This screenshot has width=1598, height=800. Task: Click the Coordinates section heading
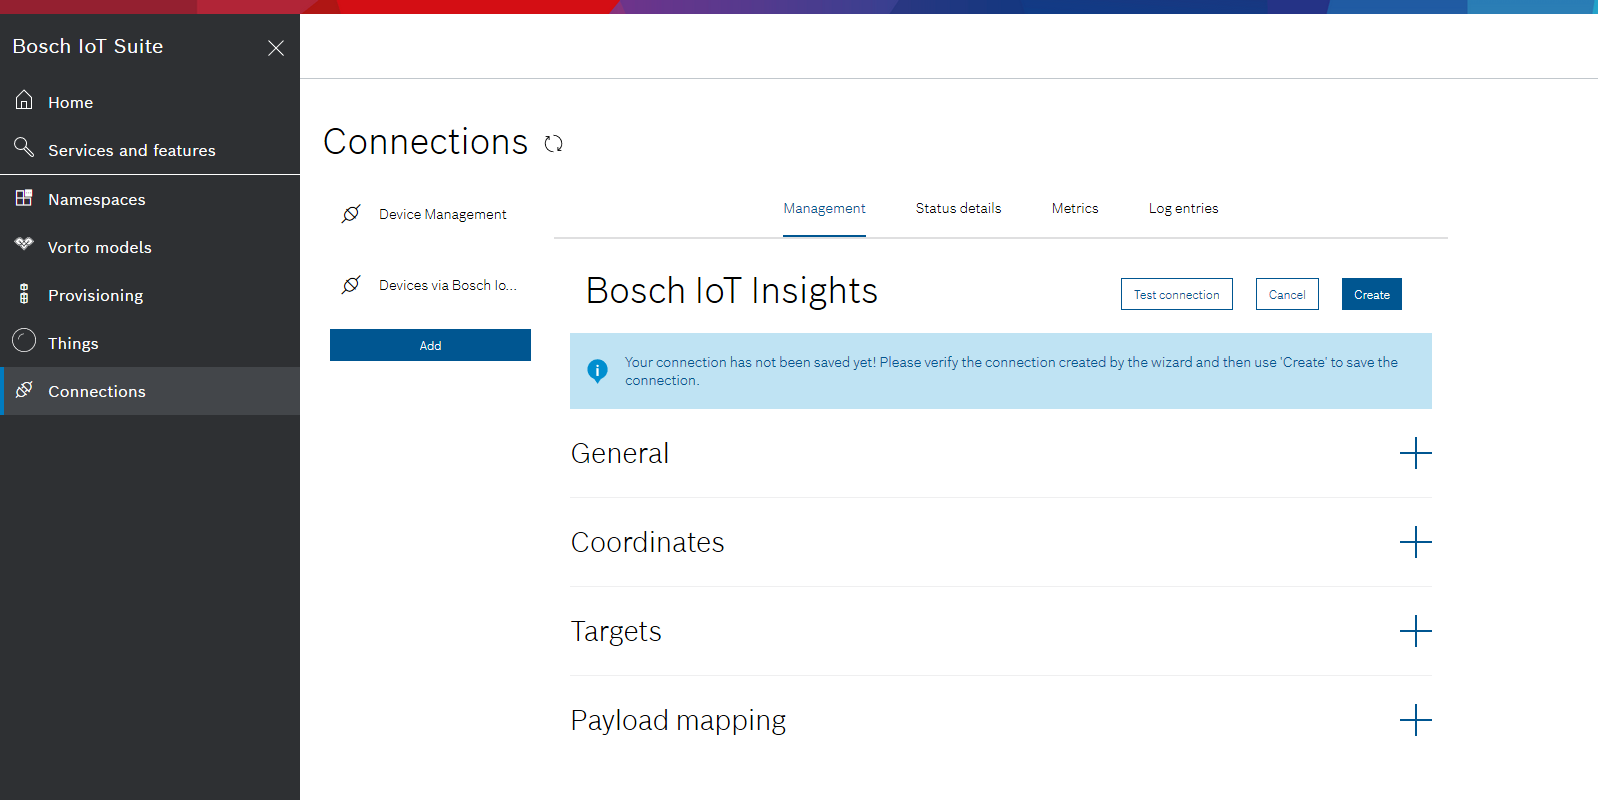click(647, 542)
